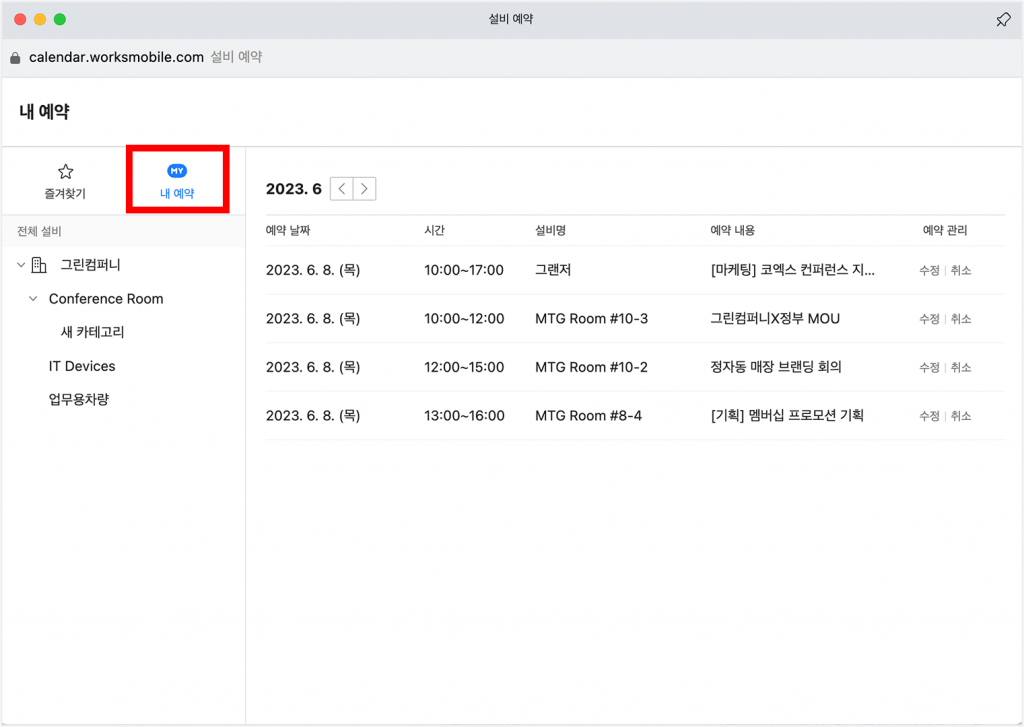
Task: Click the 예약 내용 column header
Action: pos(733,230)
